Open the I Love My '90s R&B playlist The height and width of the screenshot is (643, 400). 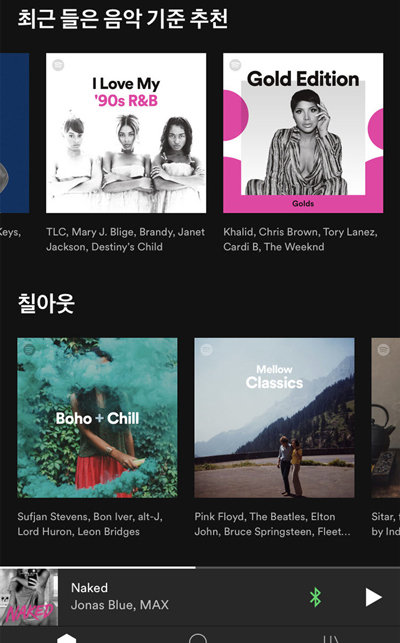coord(126,133)
